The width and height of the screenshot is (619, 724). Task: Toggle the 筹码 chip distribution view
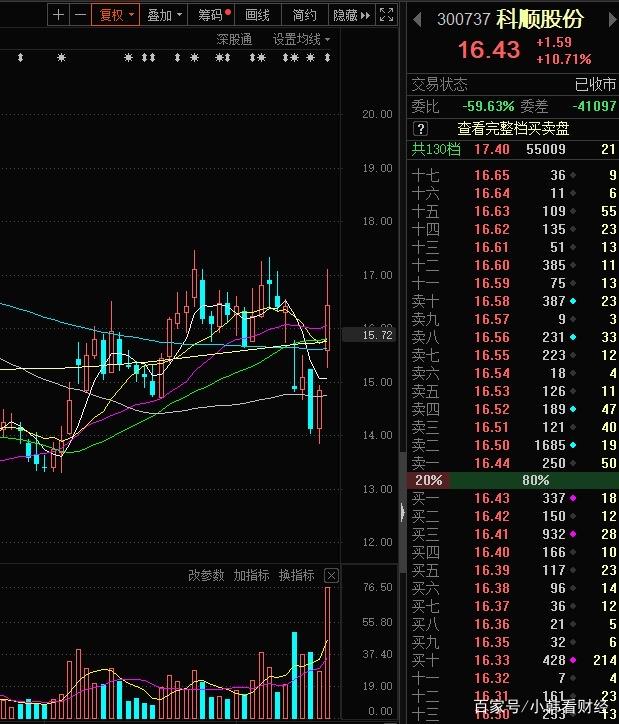coord(213,15)
